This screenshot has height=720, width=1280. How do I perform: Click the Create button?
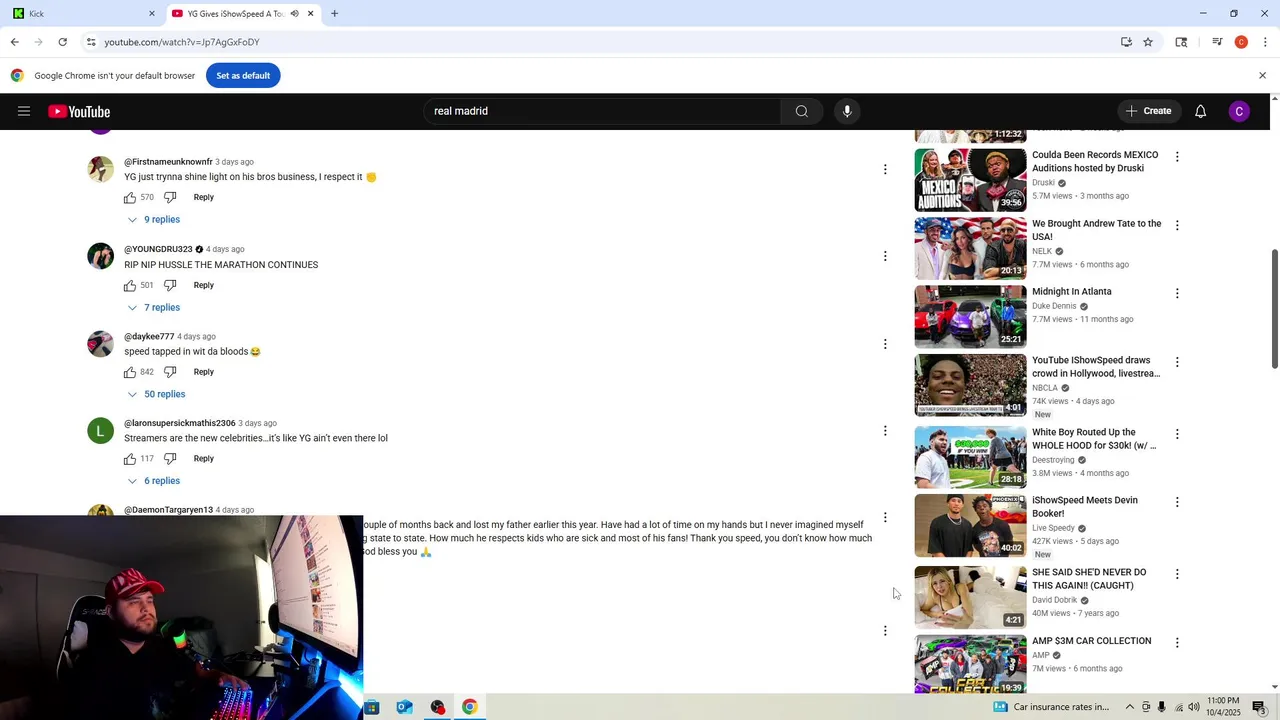(1148, 111)
